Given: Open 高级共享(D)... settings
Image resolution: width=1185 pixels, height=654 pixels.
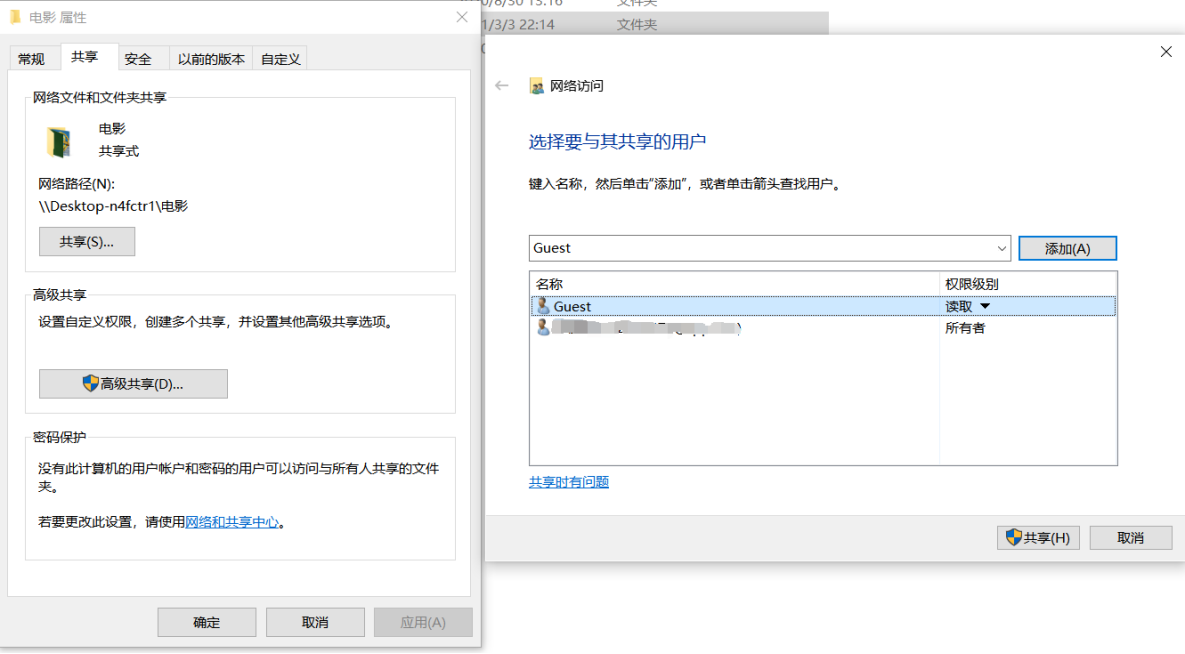Looking at the screenshot, I should tap(133, 384).
